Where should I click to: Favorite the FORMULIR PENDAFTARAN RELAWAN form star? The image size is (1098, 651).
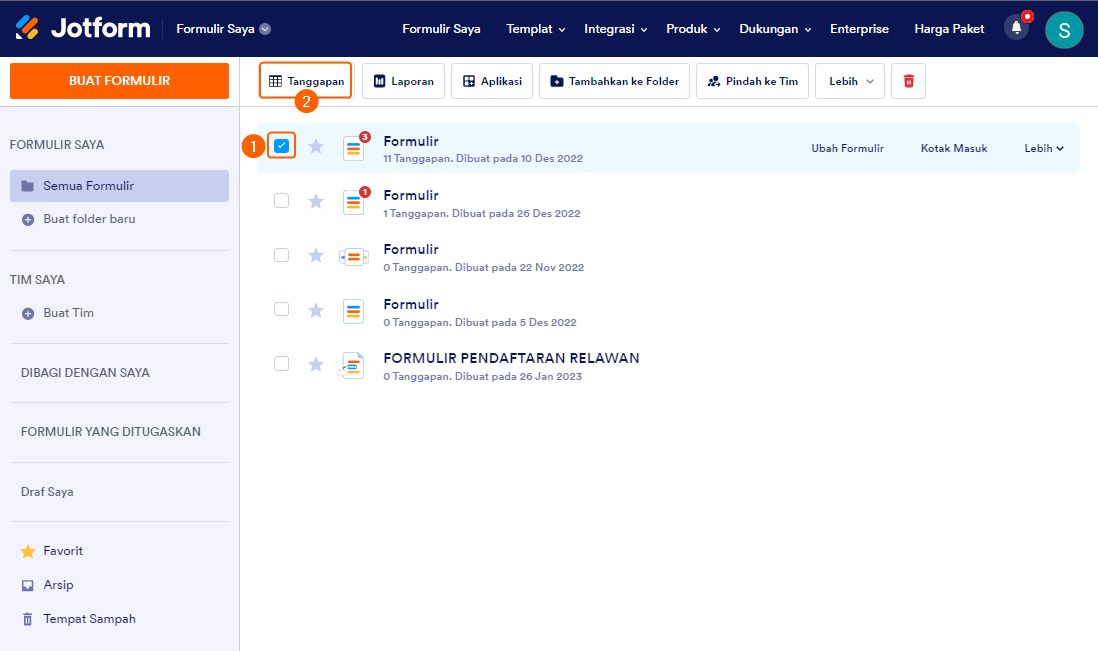(x=316, y=364)
